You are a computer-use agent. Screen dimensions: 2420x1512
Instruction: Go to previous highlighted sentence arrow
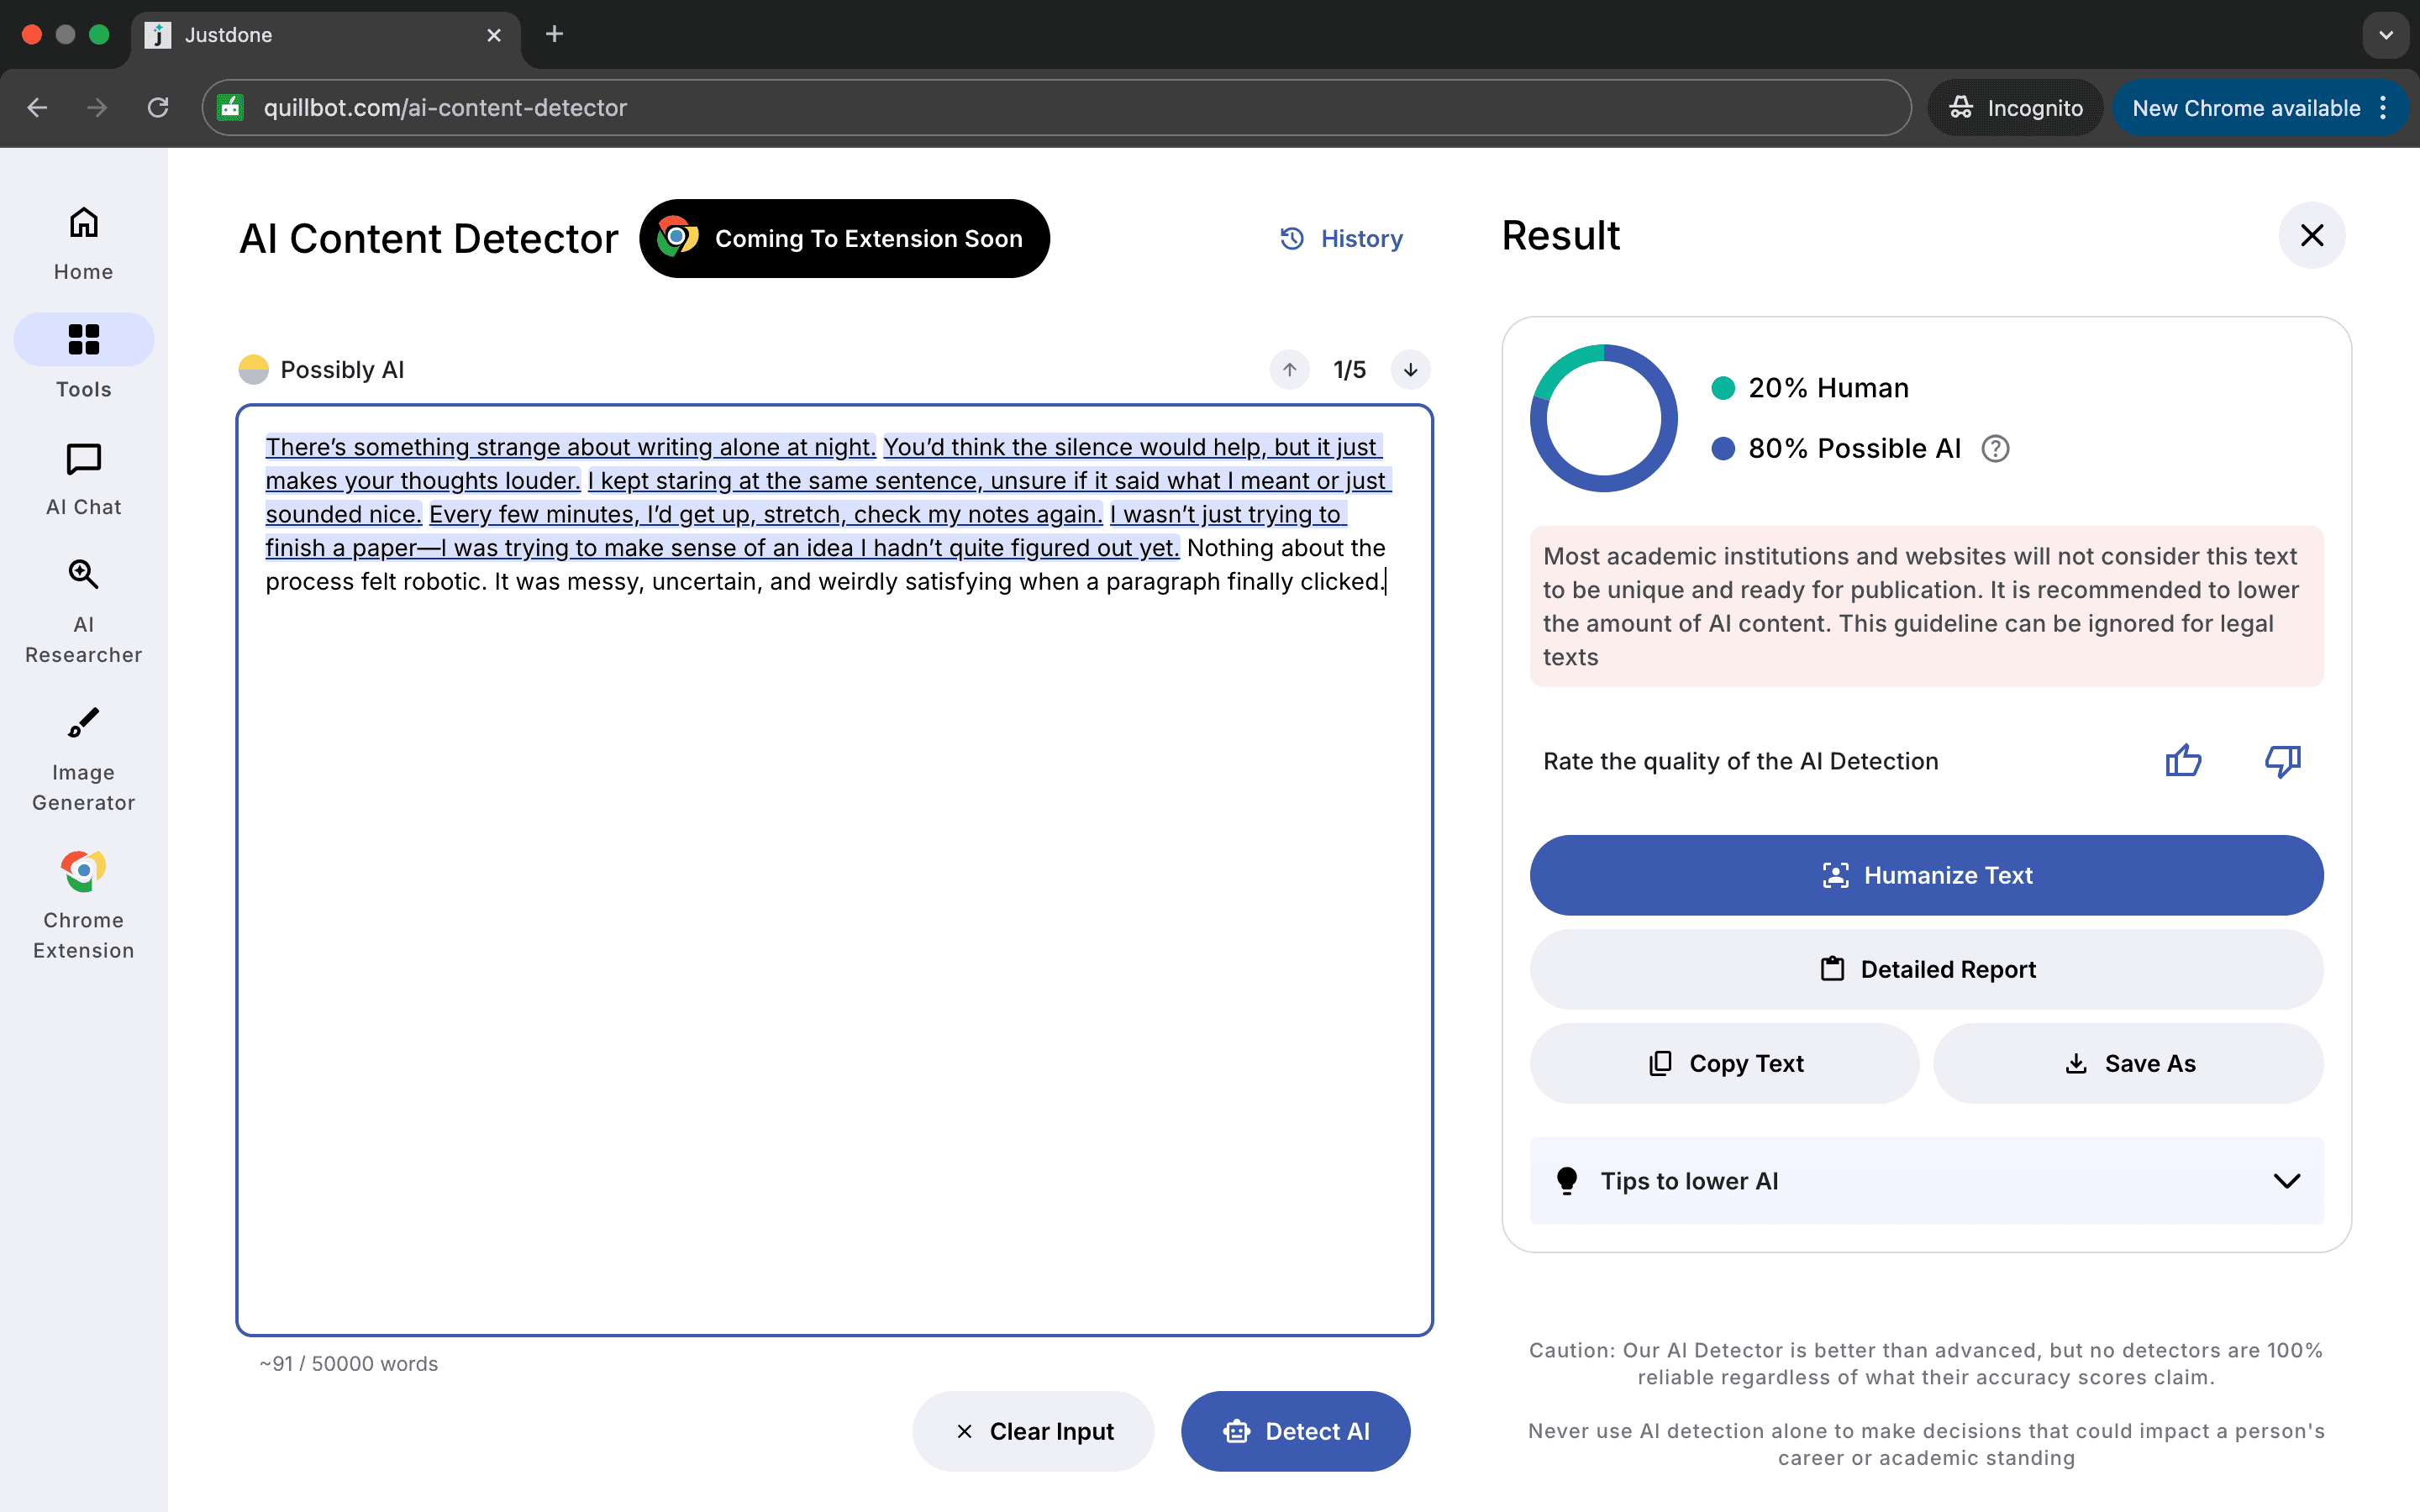click(1289, 370)
